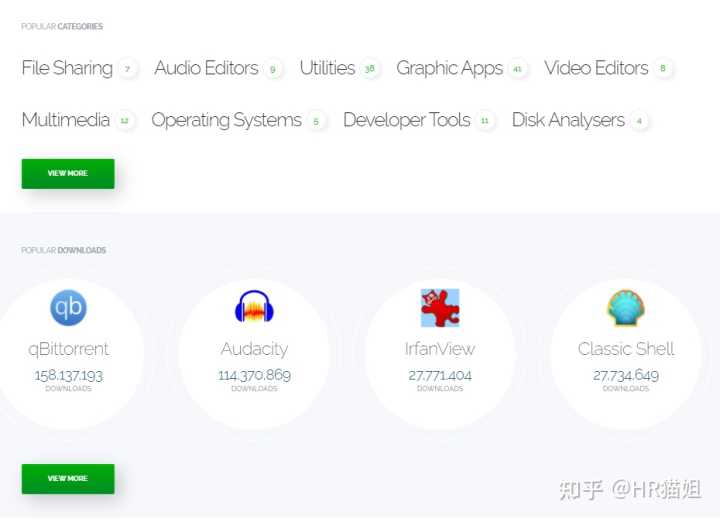The width and height of the screenshot is (720, 519).
Task: Click the Utilities count badge
Action: click(370, 69)
